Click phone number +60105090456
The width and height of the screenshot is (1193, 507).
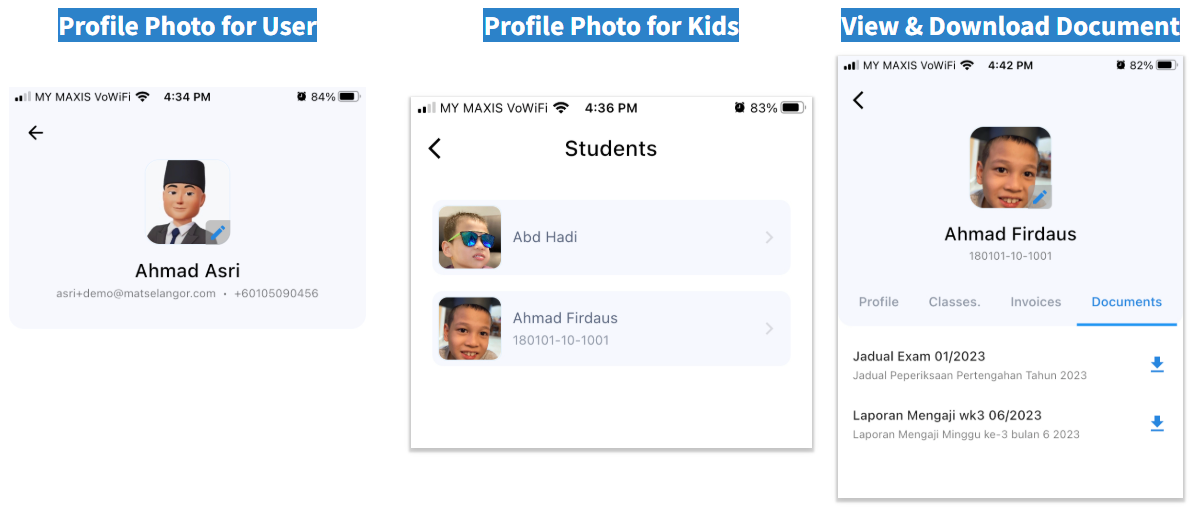click(276, 294)
